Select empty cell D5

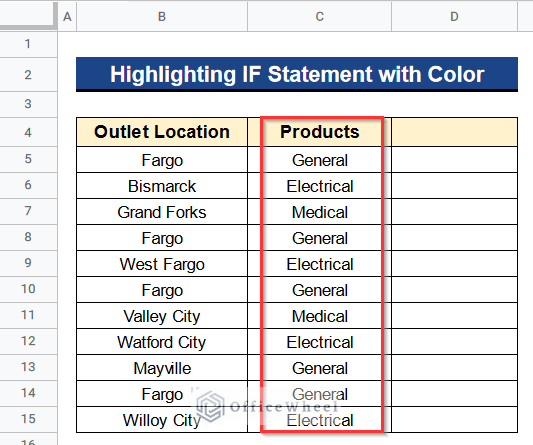(454, 160)
